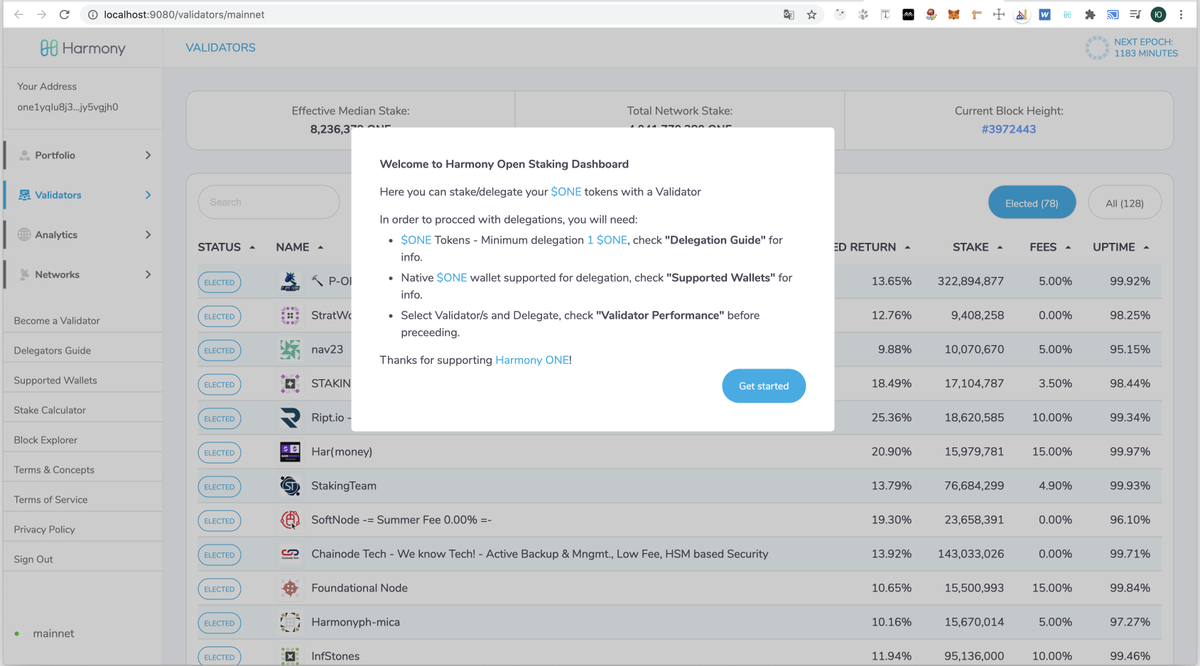Click the next epoch progress spinner

[1097, 48]
